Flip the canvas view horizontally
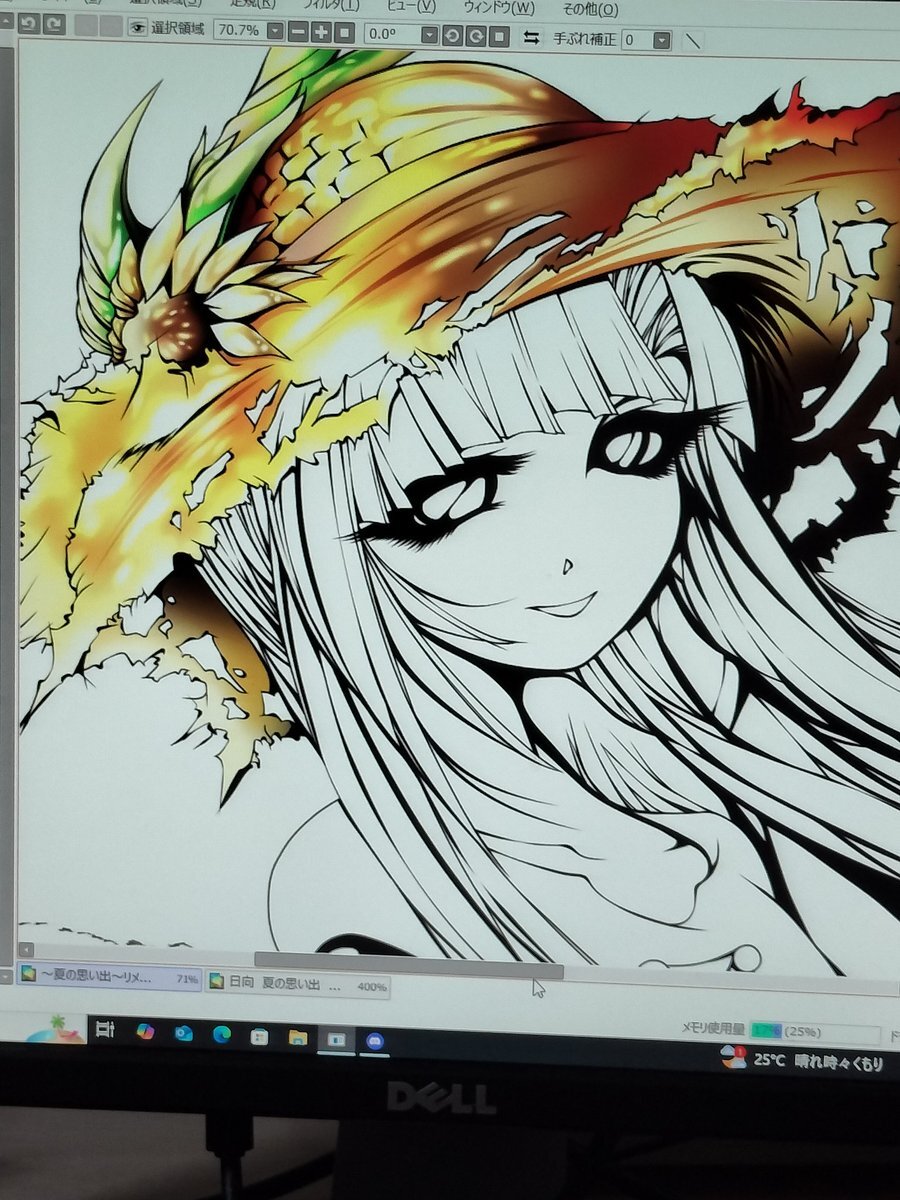 532,38
